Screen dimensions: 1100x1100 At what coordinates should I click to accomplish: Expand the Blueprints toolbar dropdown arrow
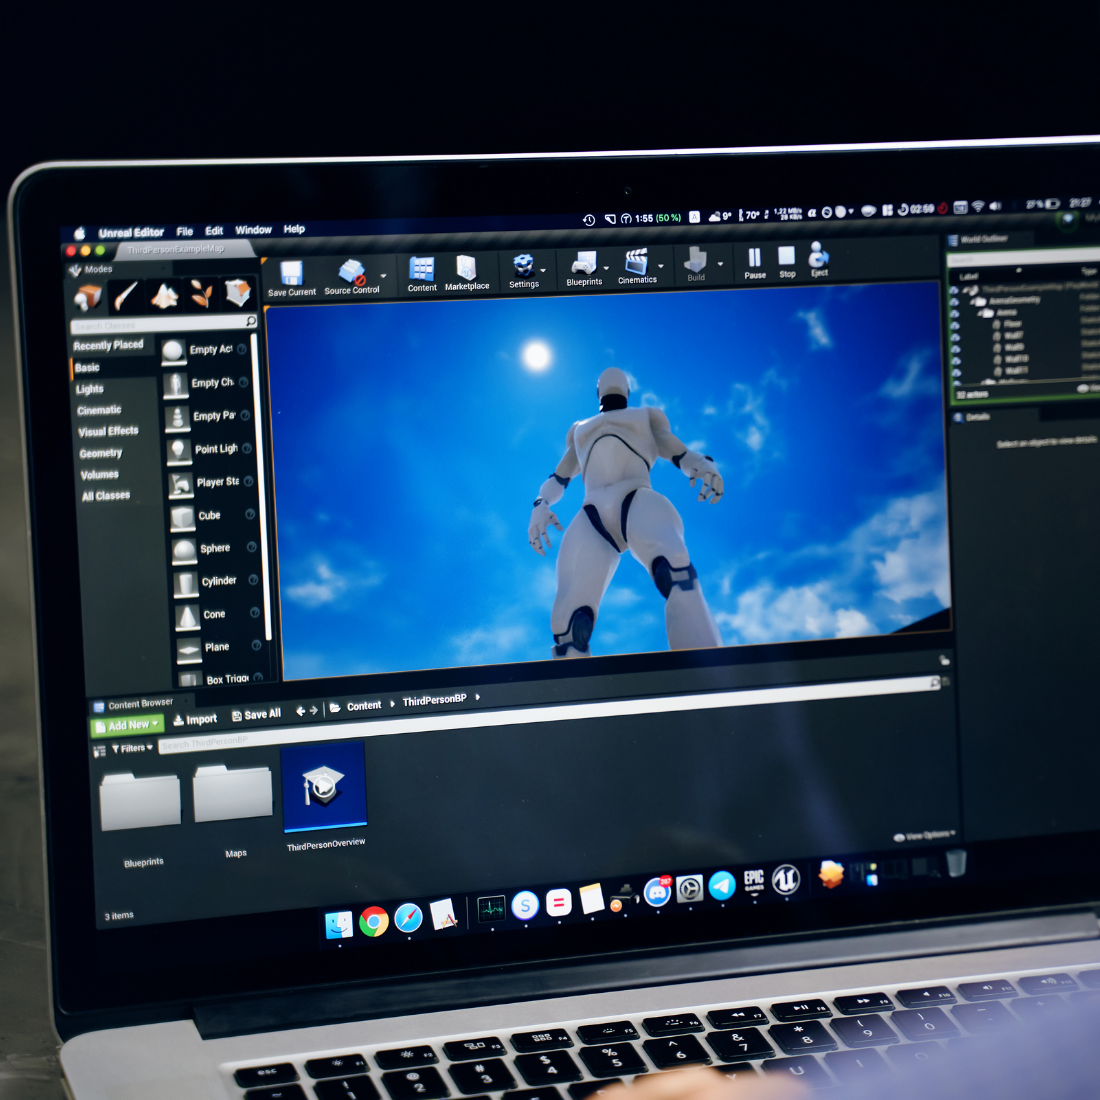pyautogui.click(x=606, y=268)
